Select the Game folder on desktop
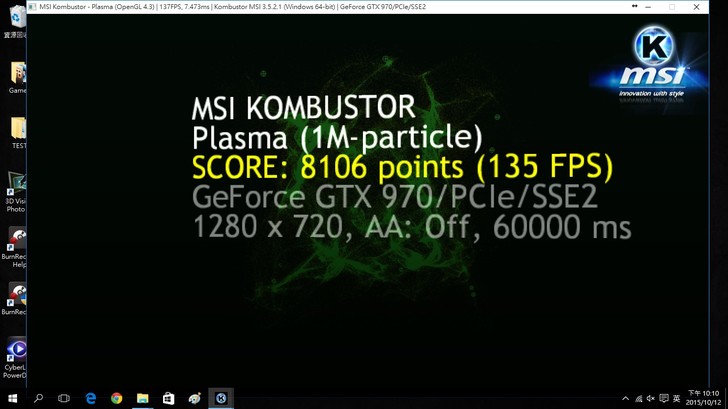The width and height of the screenshot is (728, 409). pyautogui.click(x=18, y=77)
